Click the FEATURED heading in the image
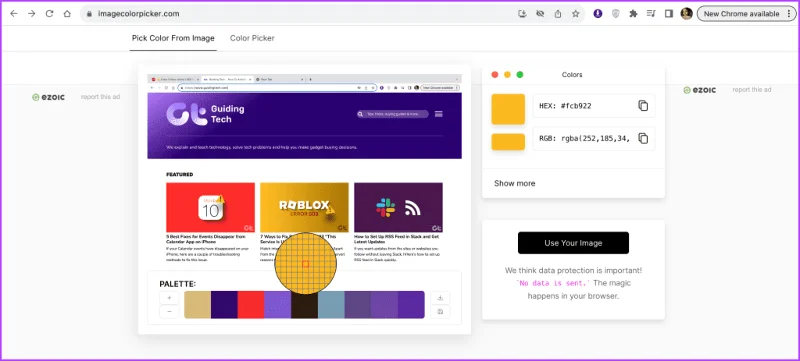The height and width of the screenshot is (361, 800). click(x=180, y=174)
